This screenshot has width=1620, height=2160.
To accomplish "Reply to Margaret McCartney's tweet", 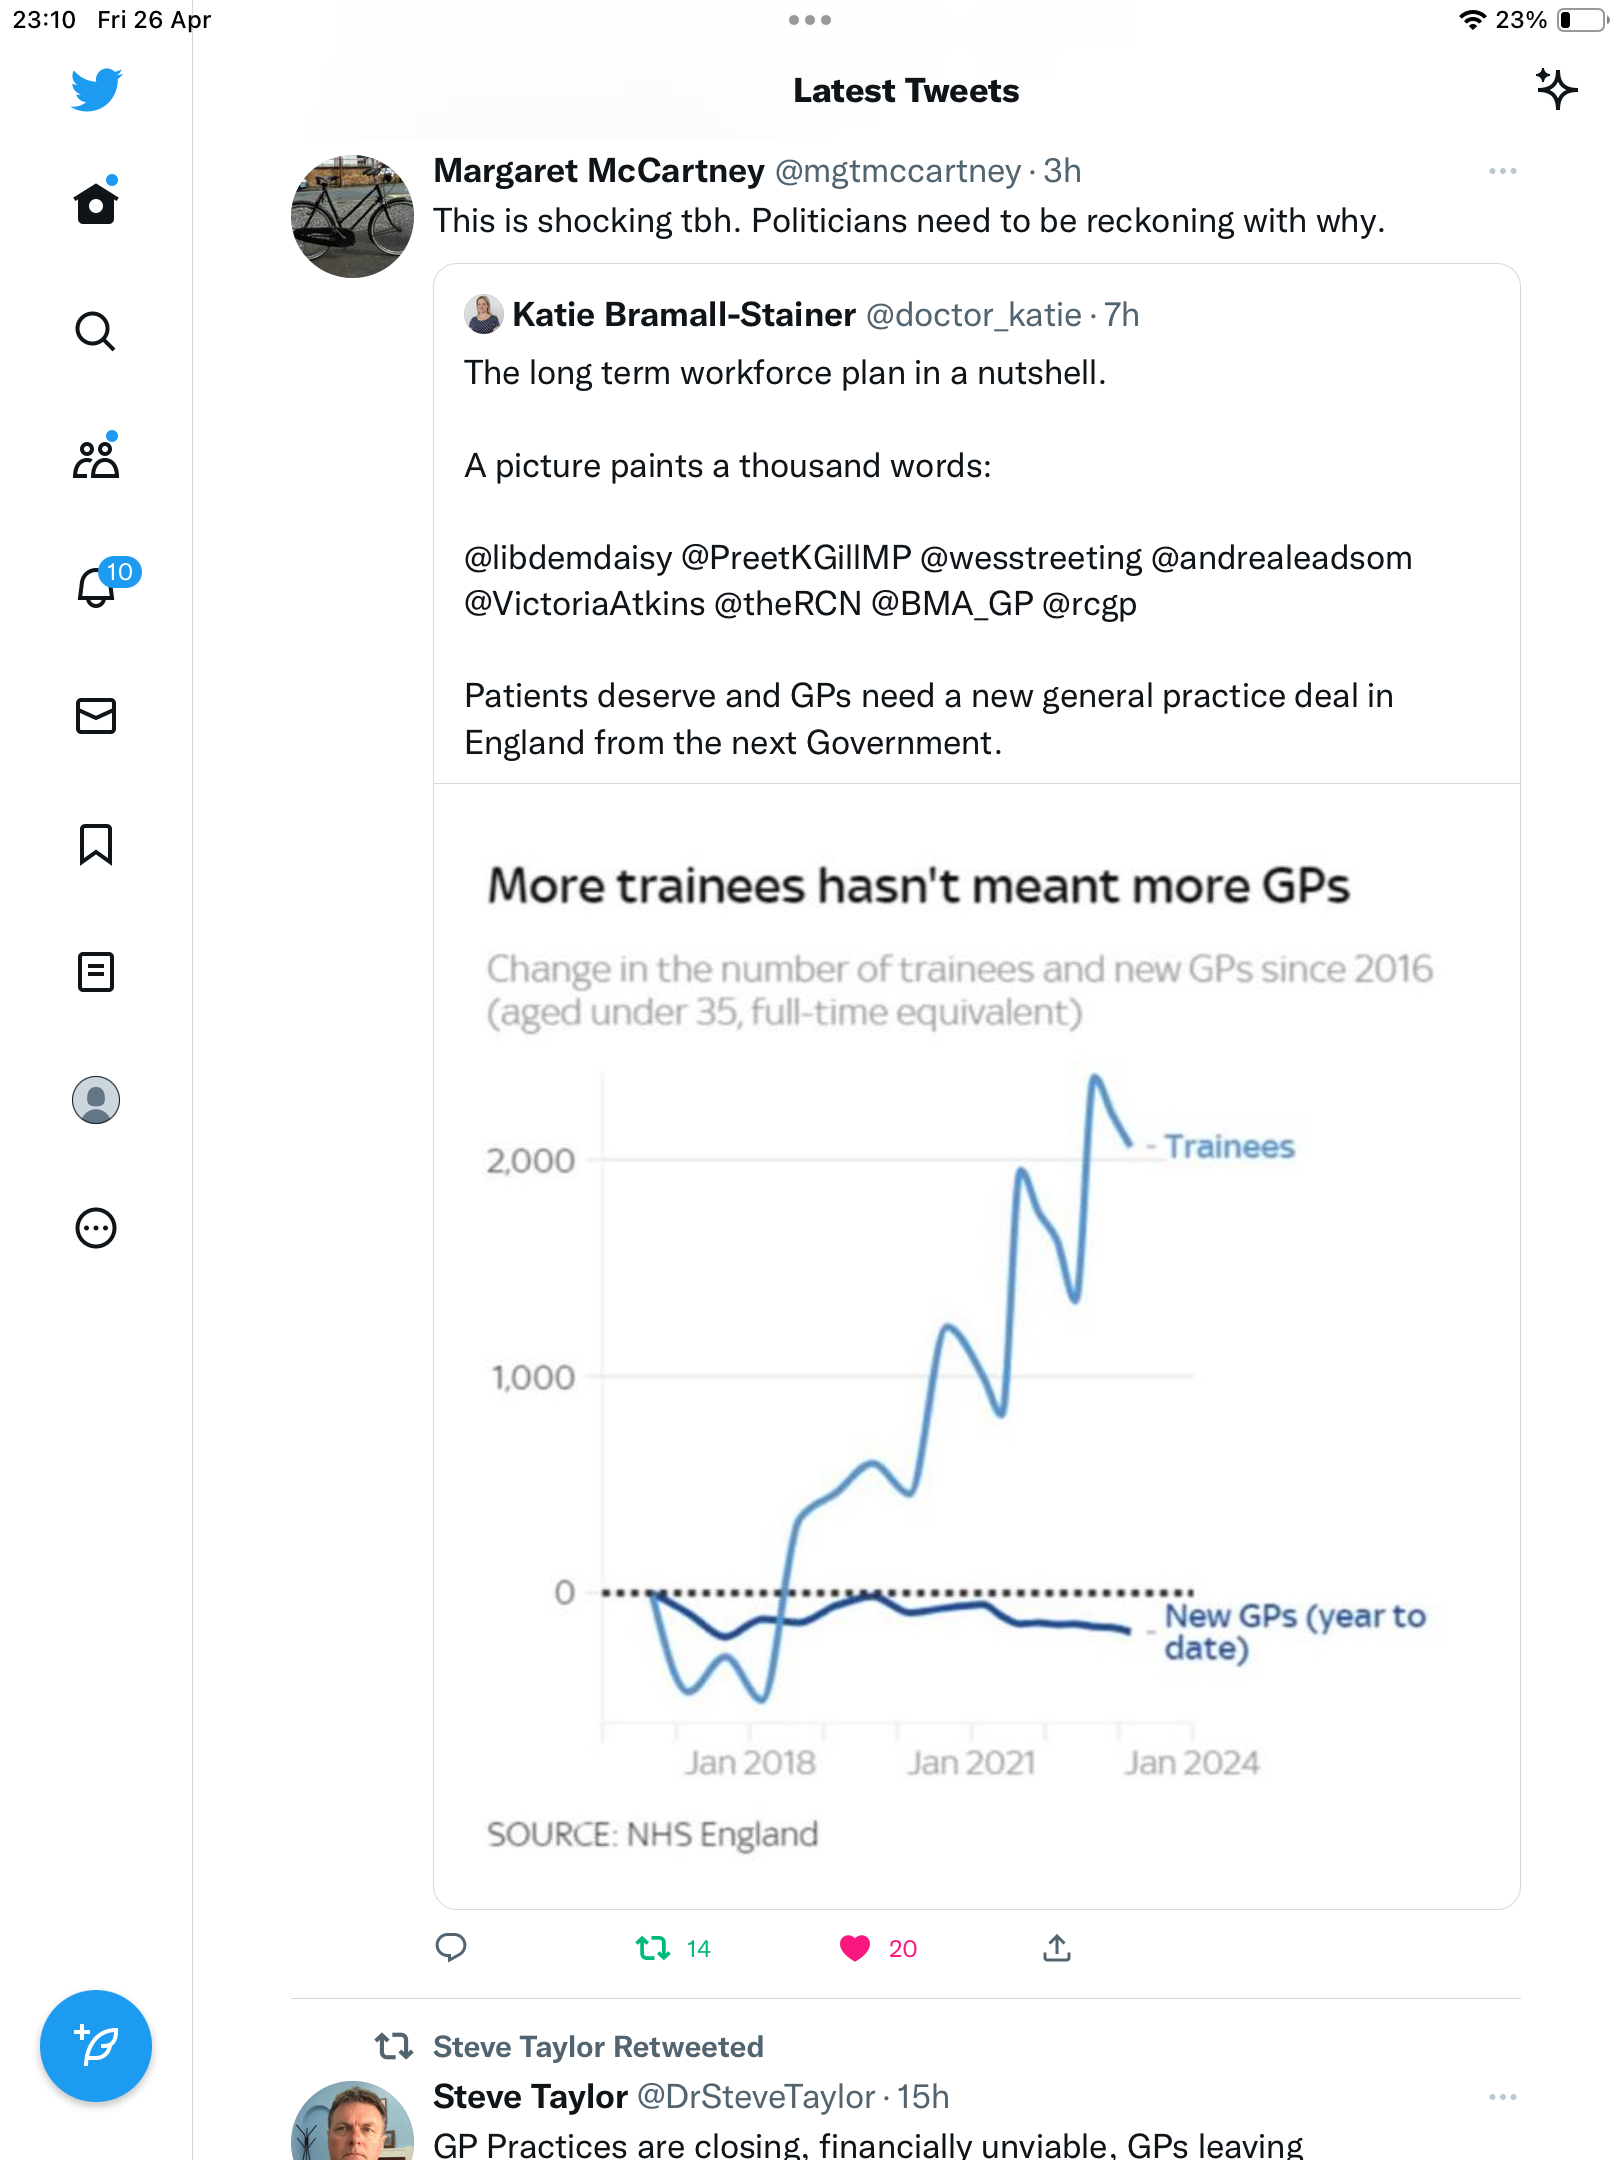I will (451, 1947).
